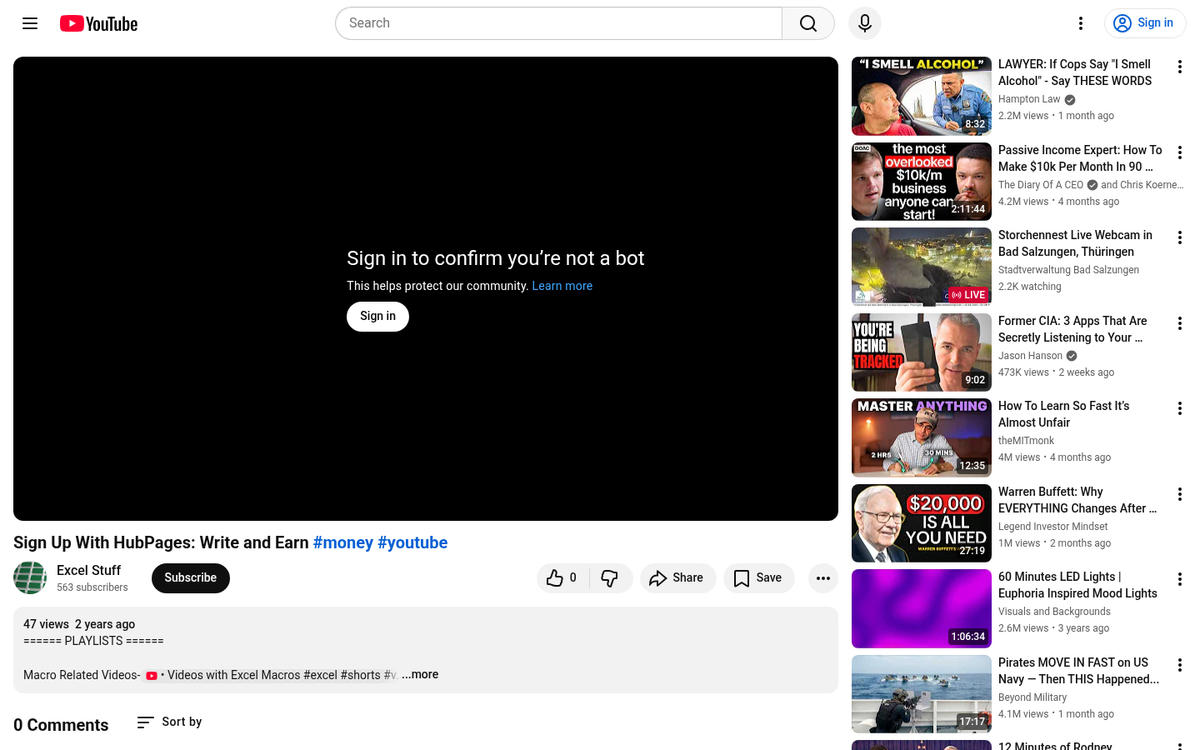This screenshot has height=750, width=1200.
Task: Open the #money hashtag link
Action: (343, 542)
